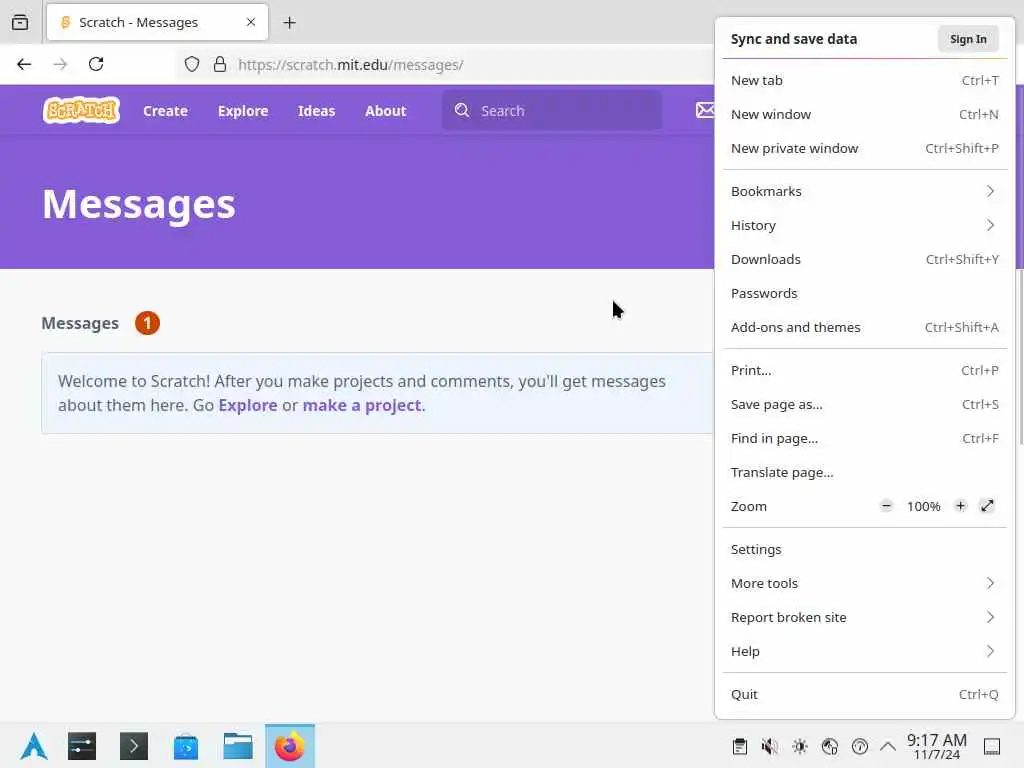
Task: Open the Scratch messages envelope icon
Action: pos(705,110)
